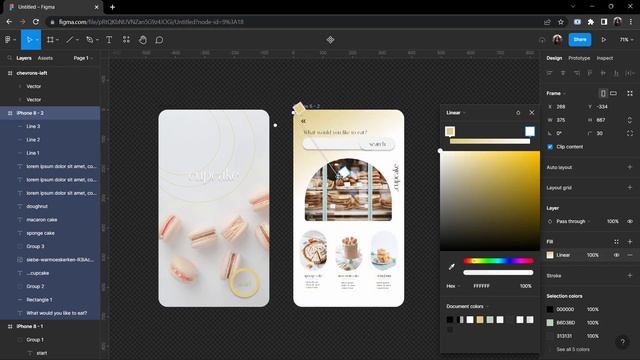Open the Move tool options arrow

coord(37,40)
